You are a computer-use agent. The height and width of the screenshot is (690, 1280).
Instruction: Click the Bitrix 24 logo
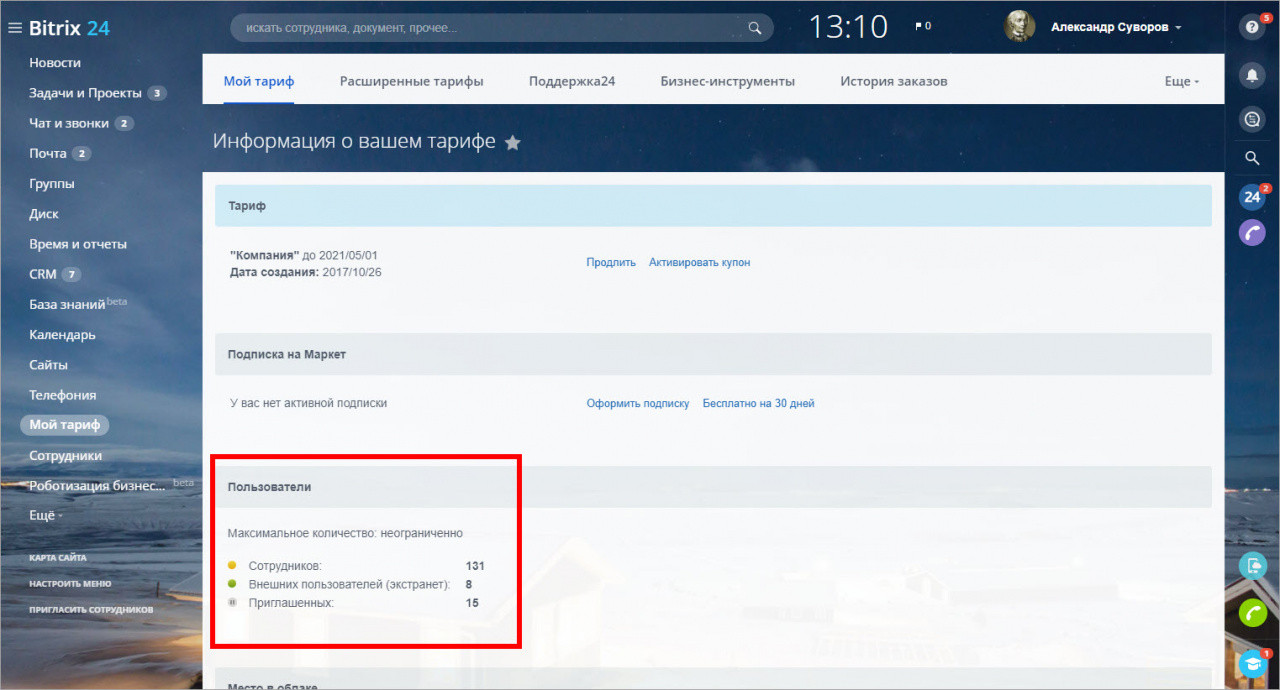coord(69,28)
